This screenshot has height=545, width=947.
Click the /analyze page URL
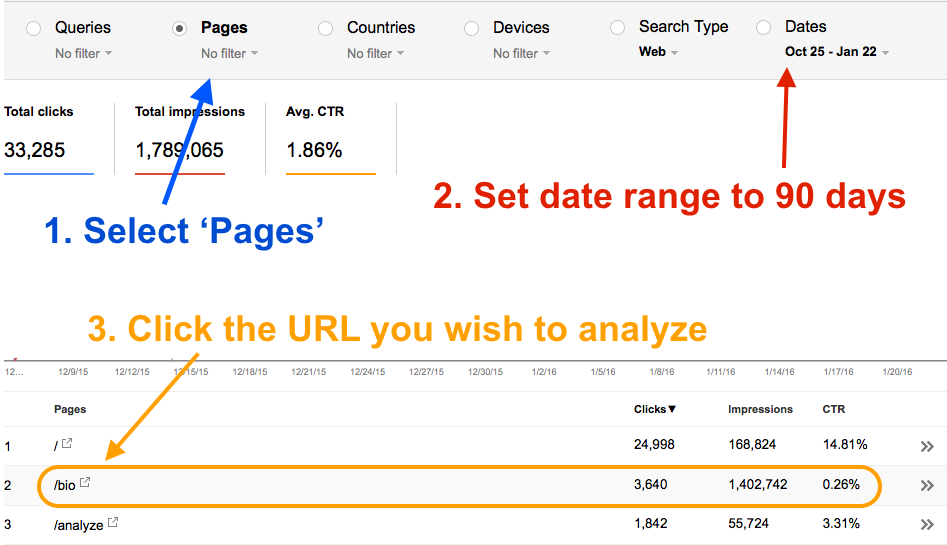(x=78, y=525)
